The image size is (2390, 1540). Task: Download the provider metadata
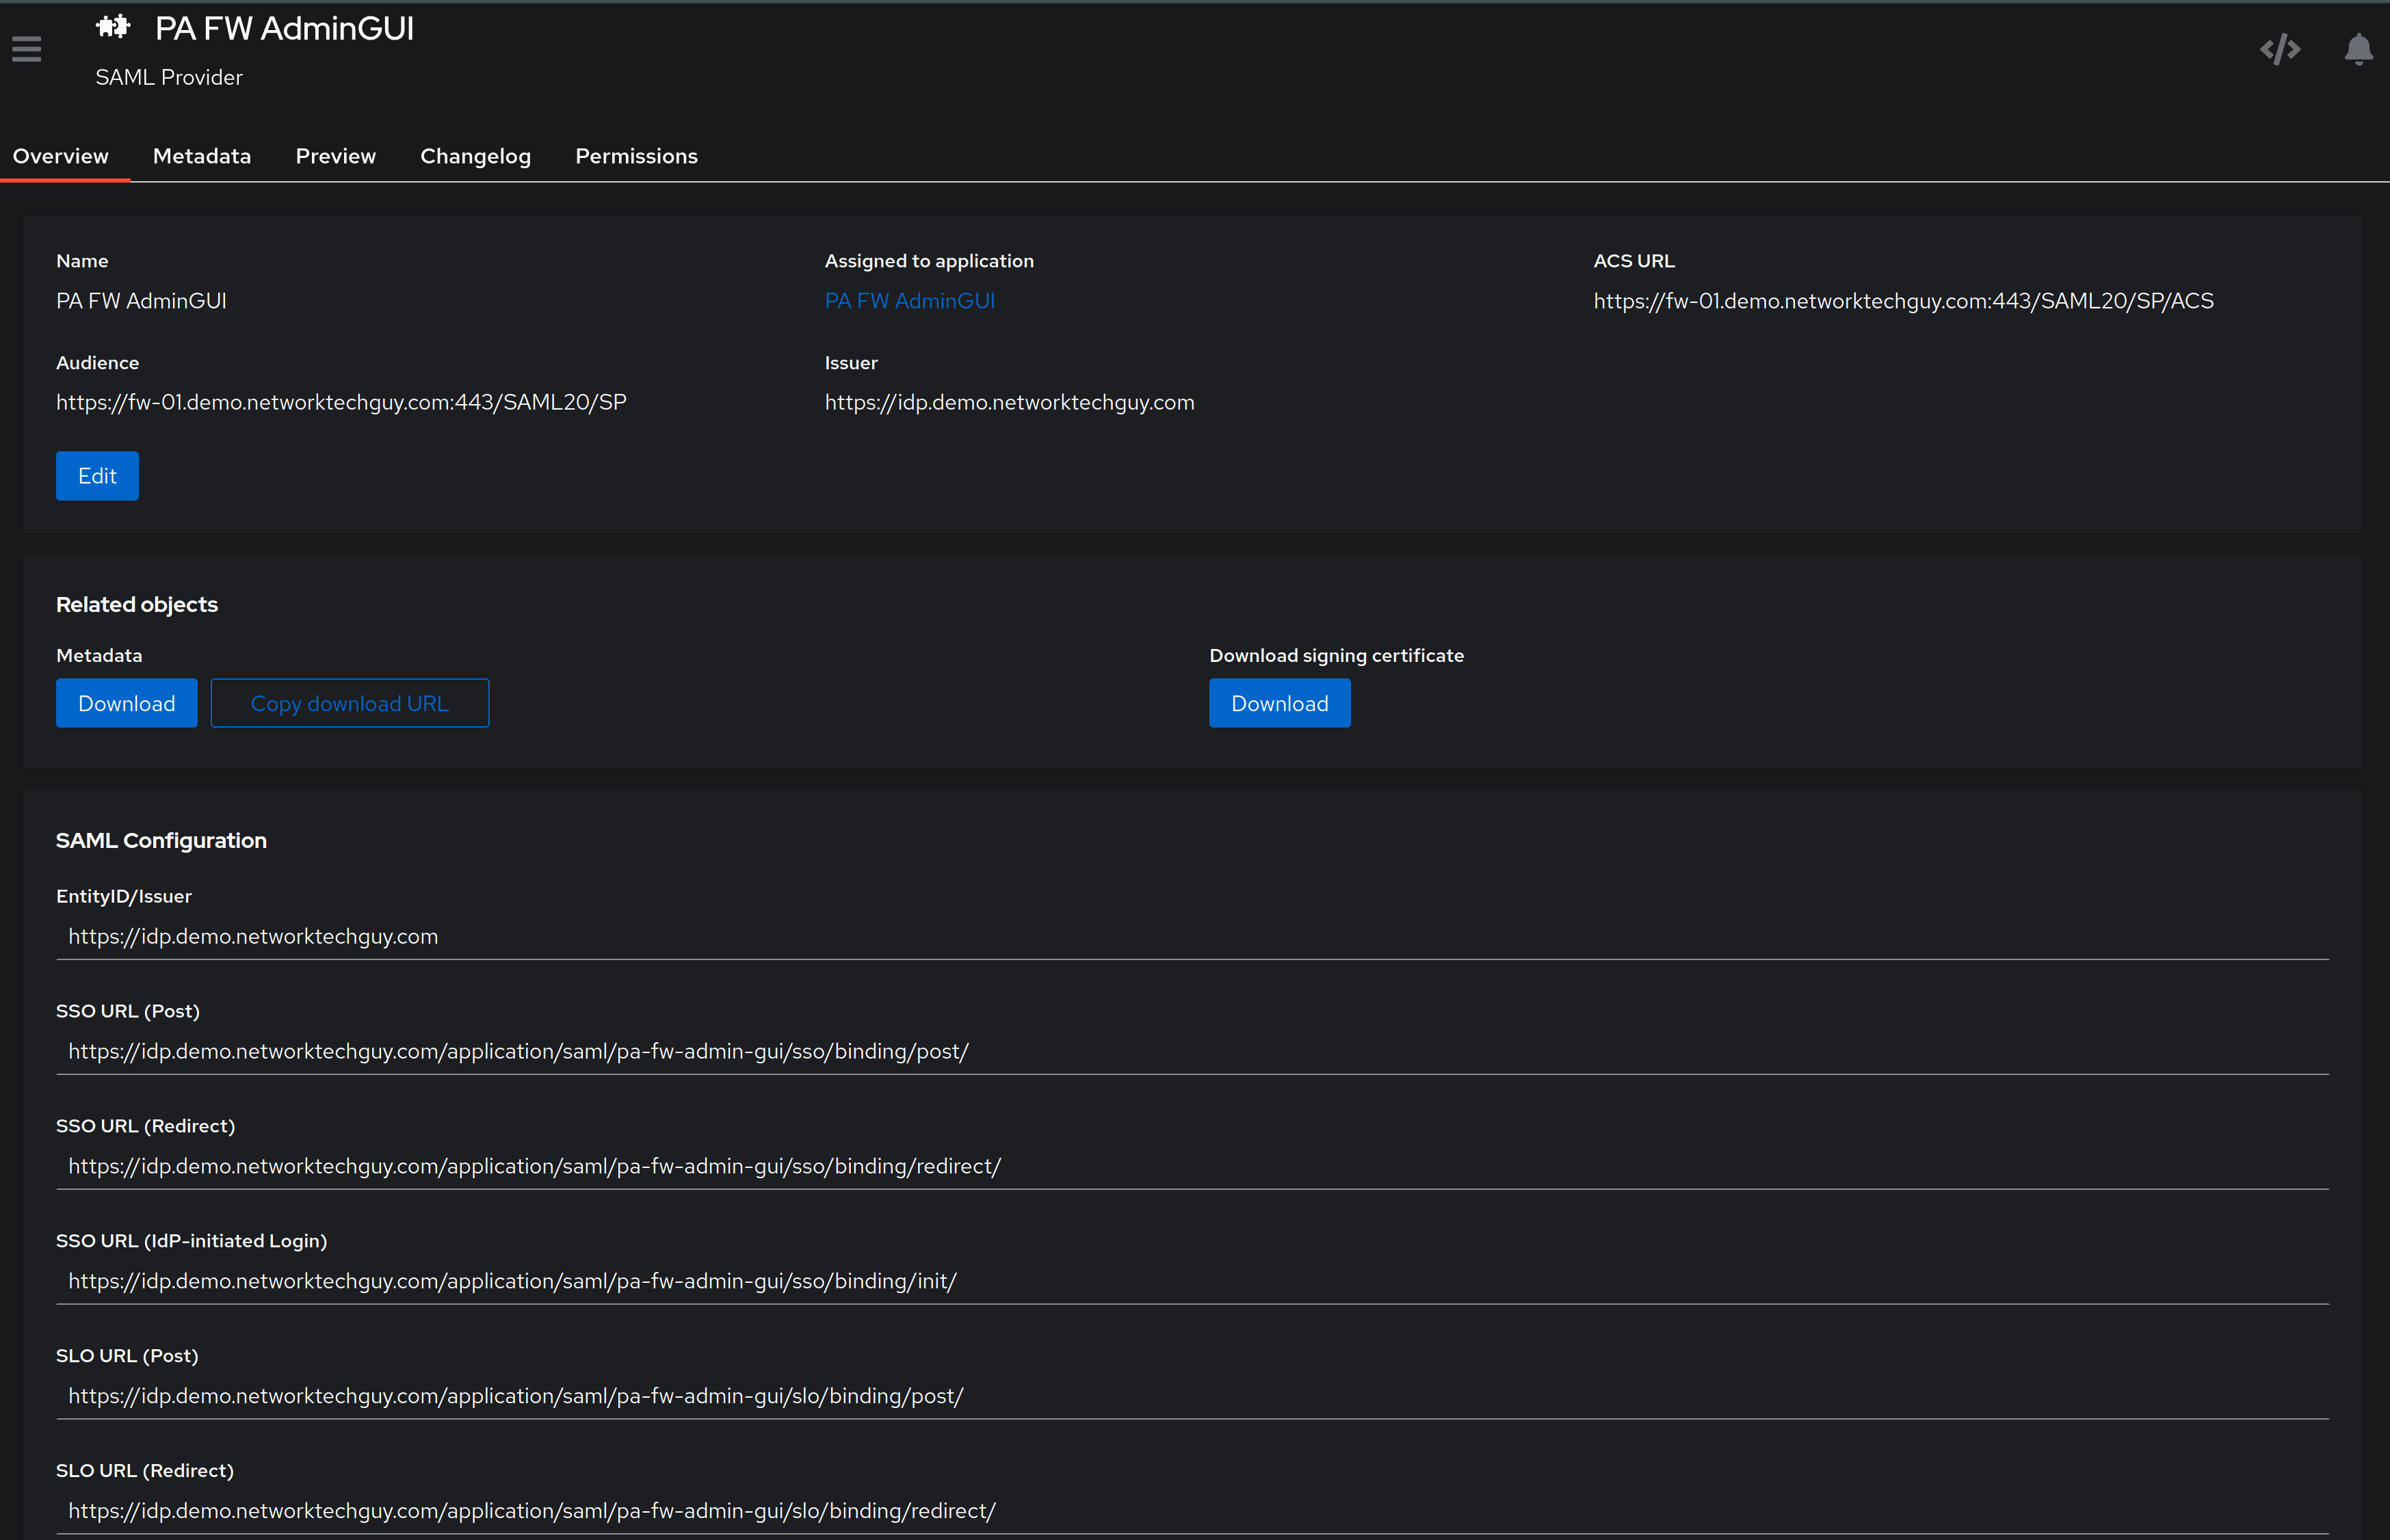[x=127, y=703]
